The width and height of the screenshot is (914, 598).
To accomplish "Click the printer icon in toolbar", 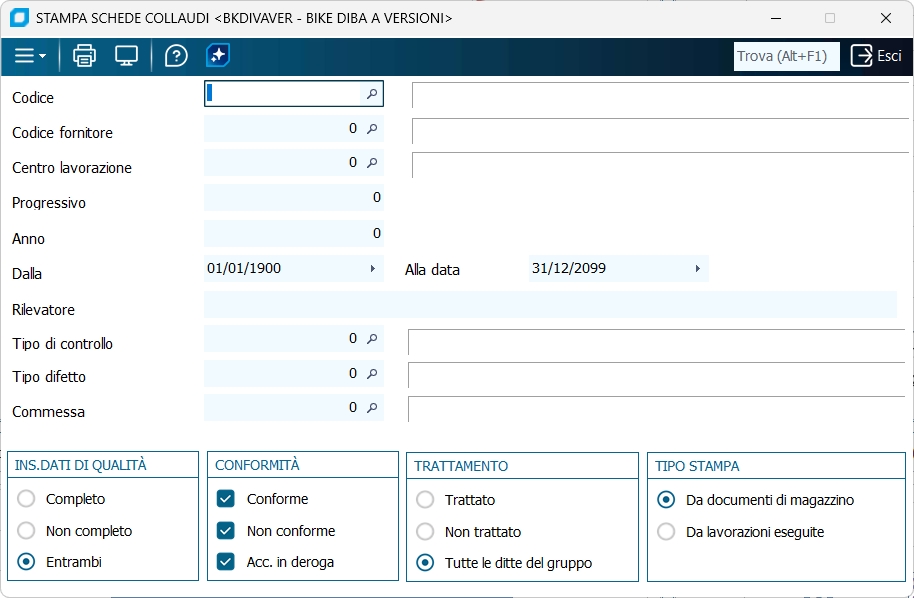I will point(85,56).
